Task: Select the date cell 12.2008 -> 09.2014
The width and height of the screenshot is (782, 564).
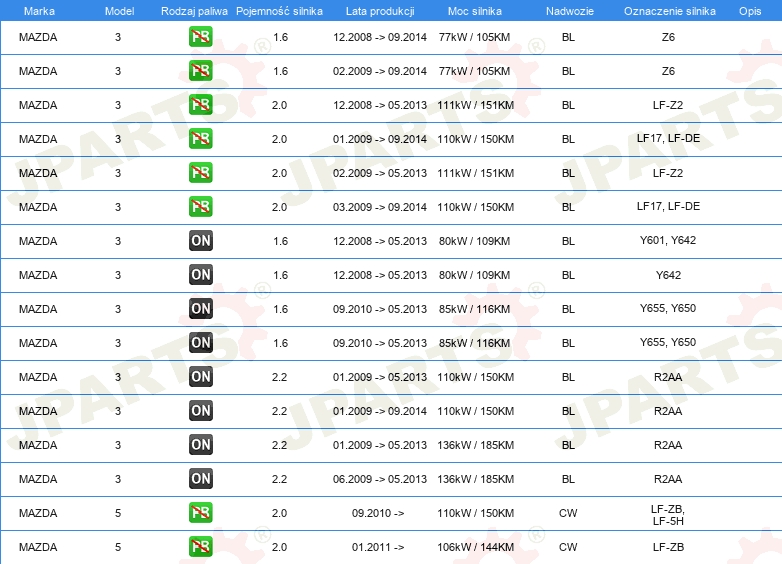Action: 380,37
